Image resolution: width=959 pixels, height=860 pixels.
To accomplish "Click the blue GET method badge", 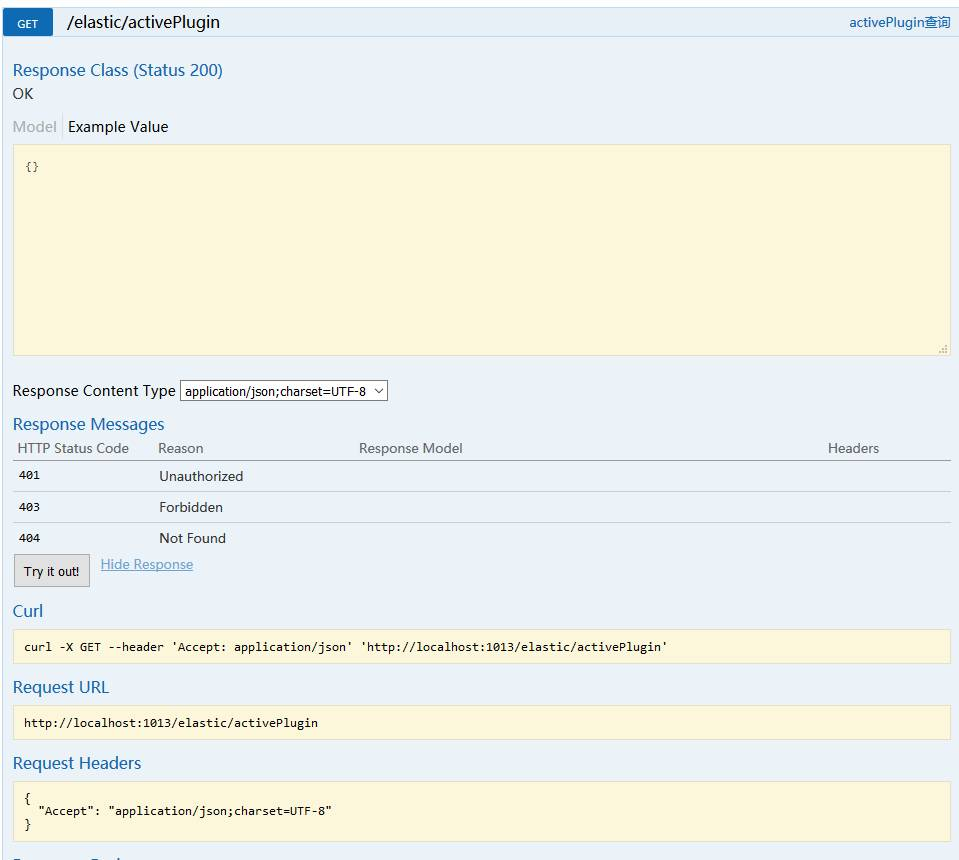I will coord(28,23).
